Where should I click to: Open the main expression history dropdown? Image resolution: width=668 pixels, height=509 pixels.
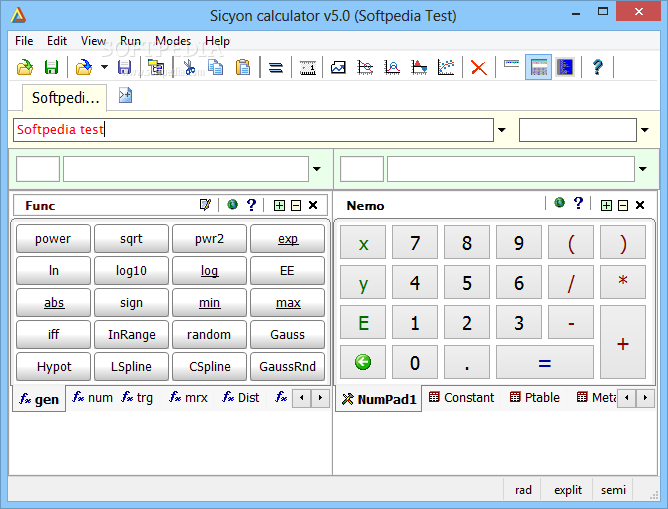[502, 130]
